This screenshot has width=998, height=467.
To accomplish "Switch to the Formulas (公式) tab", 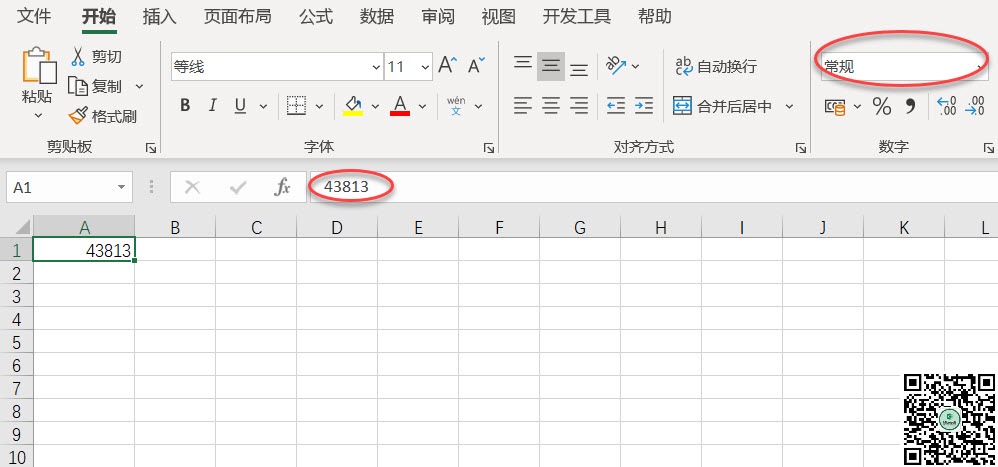I will pos(316,17).
